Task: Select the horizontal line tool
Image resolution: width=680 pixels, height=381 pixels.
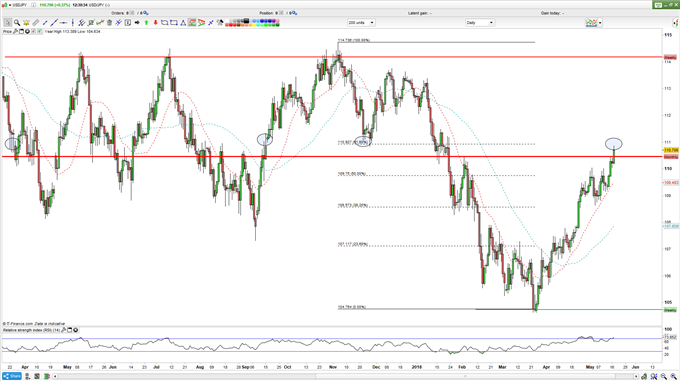Action: click(x=63, y=23)
